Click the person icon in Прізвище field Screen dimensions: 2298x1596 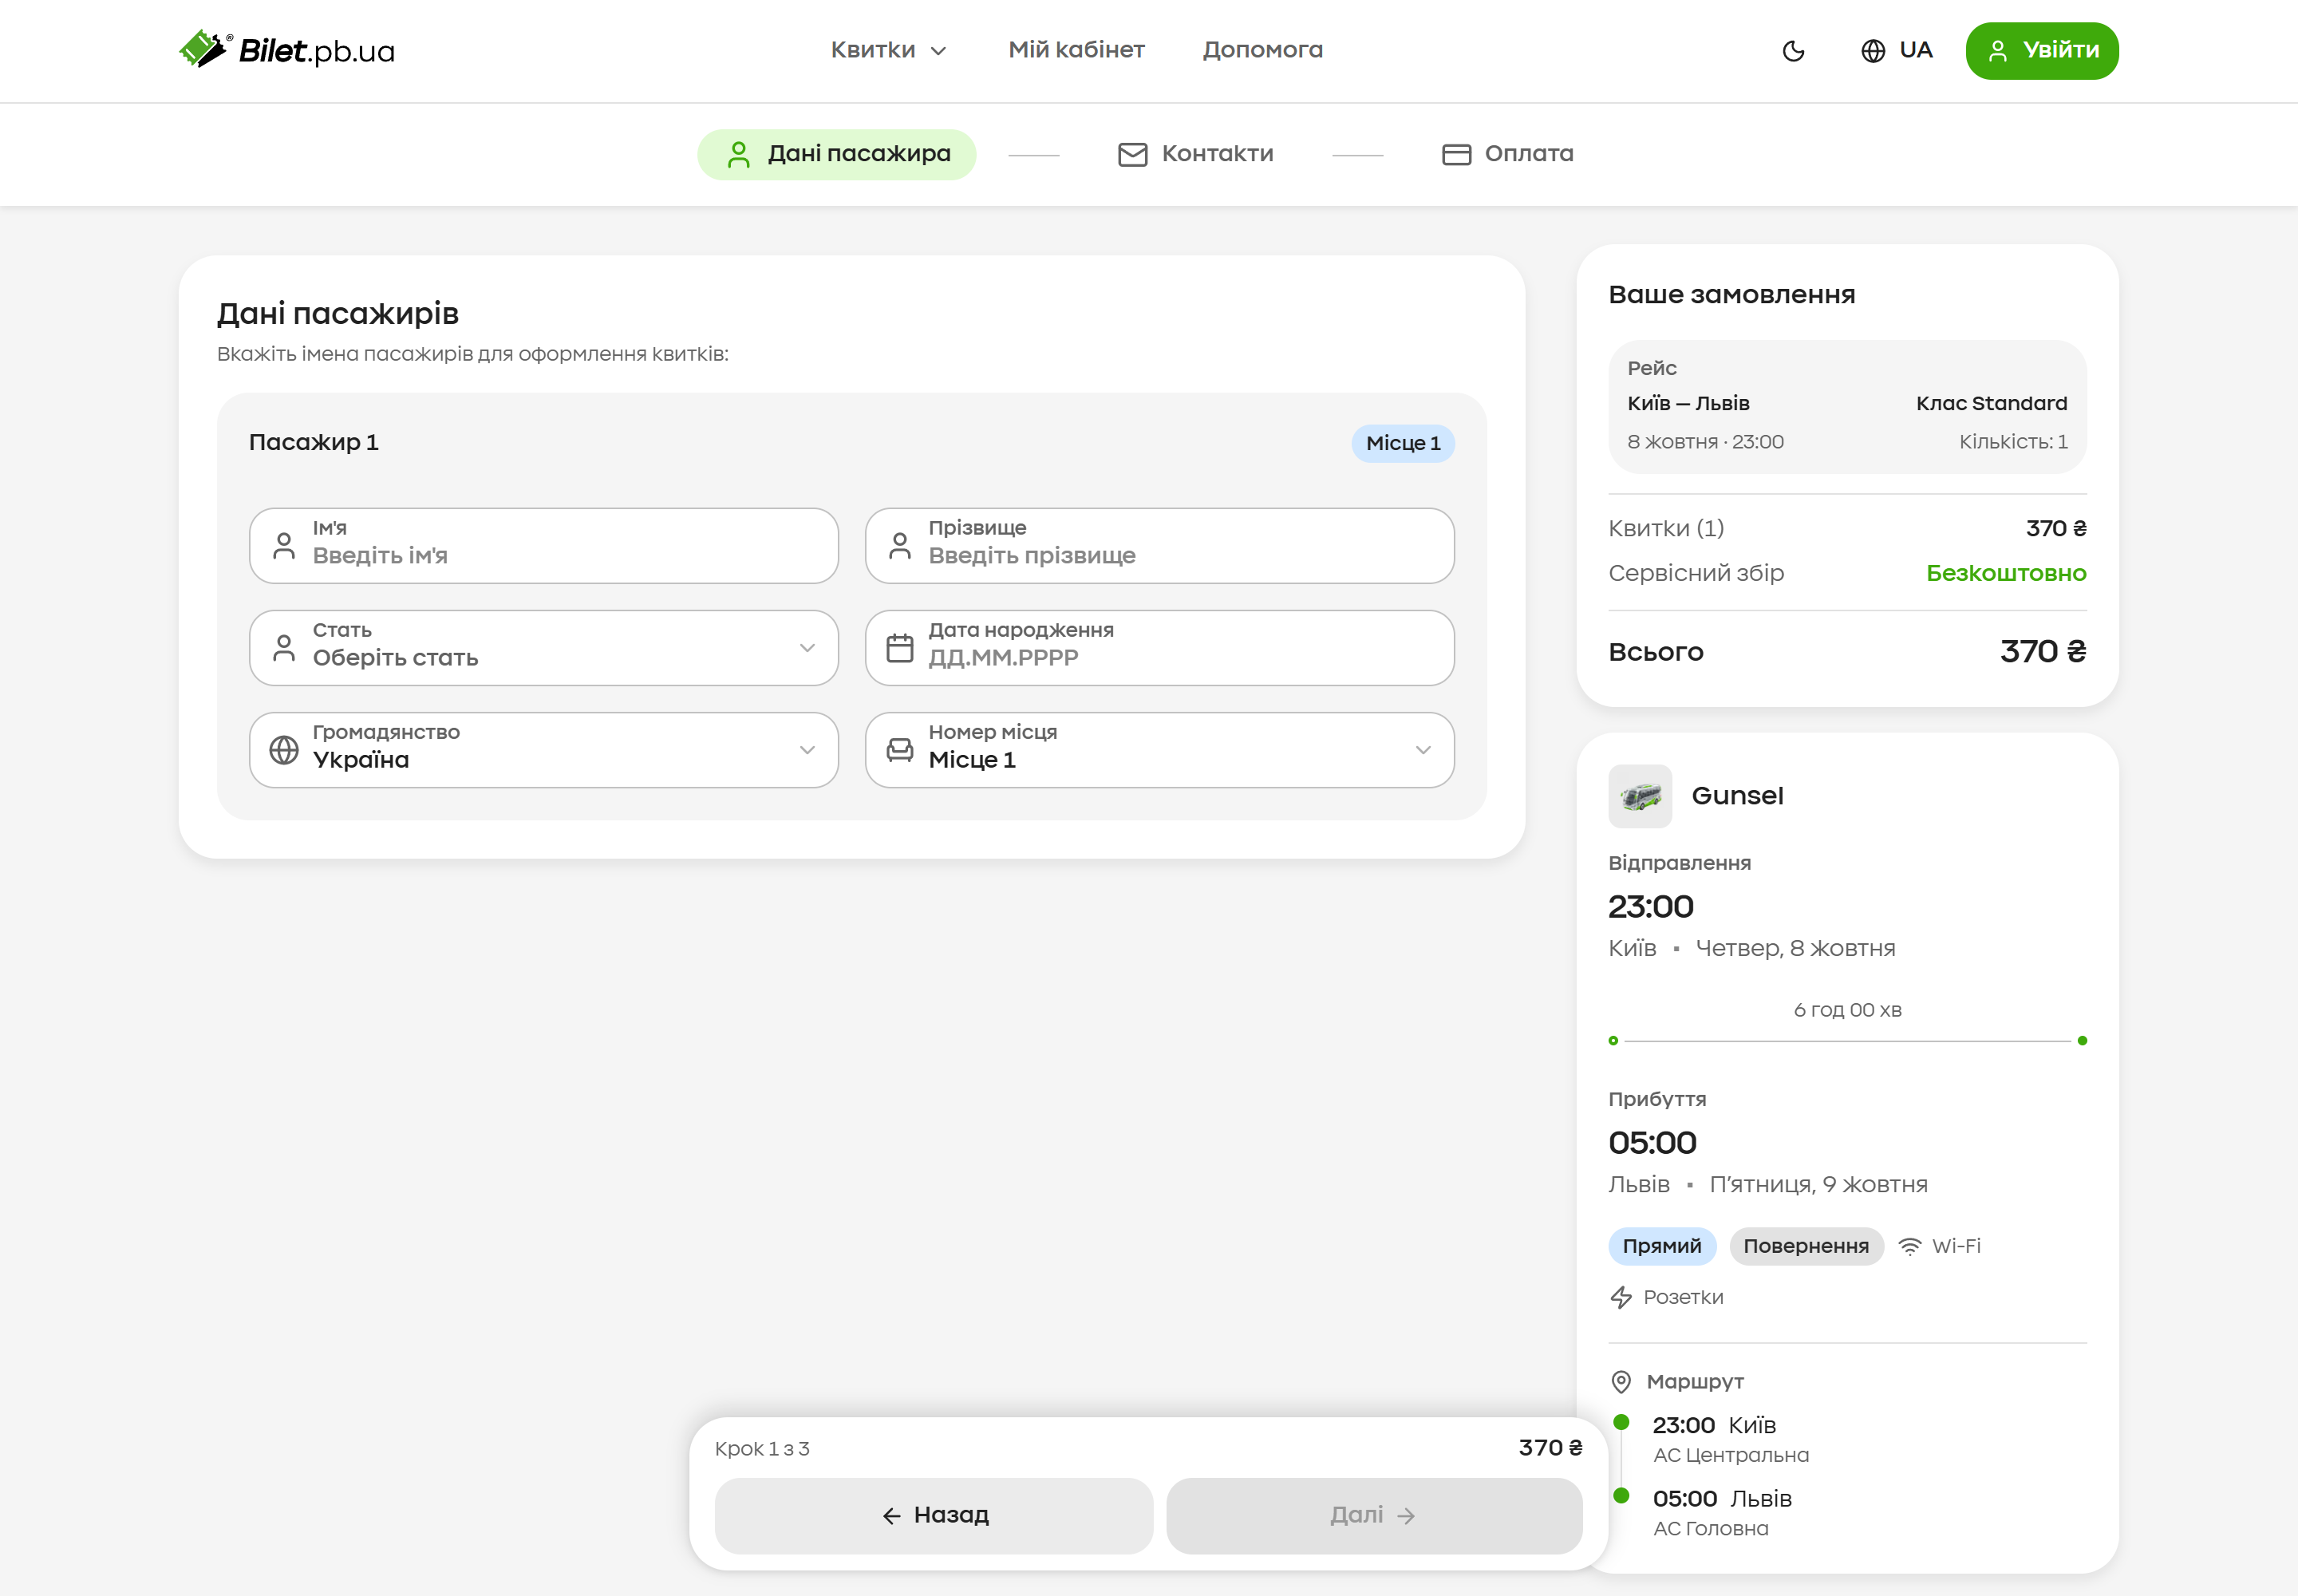coord(900,546)
